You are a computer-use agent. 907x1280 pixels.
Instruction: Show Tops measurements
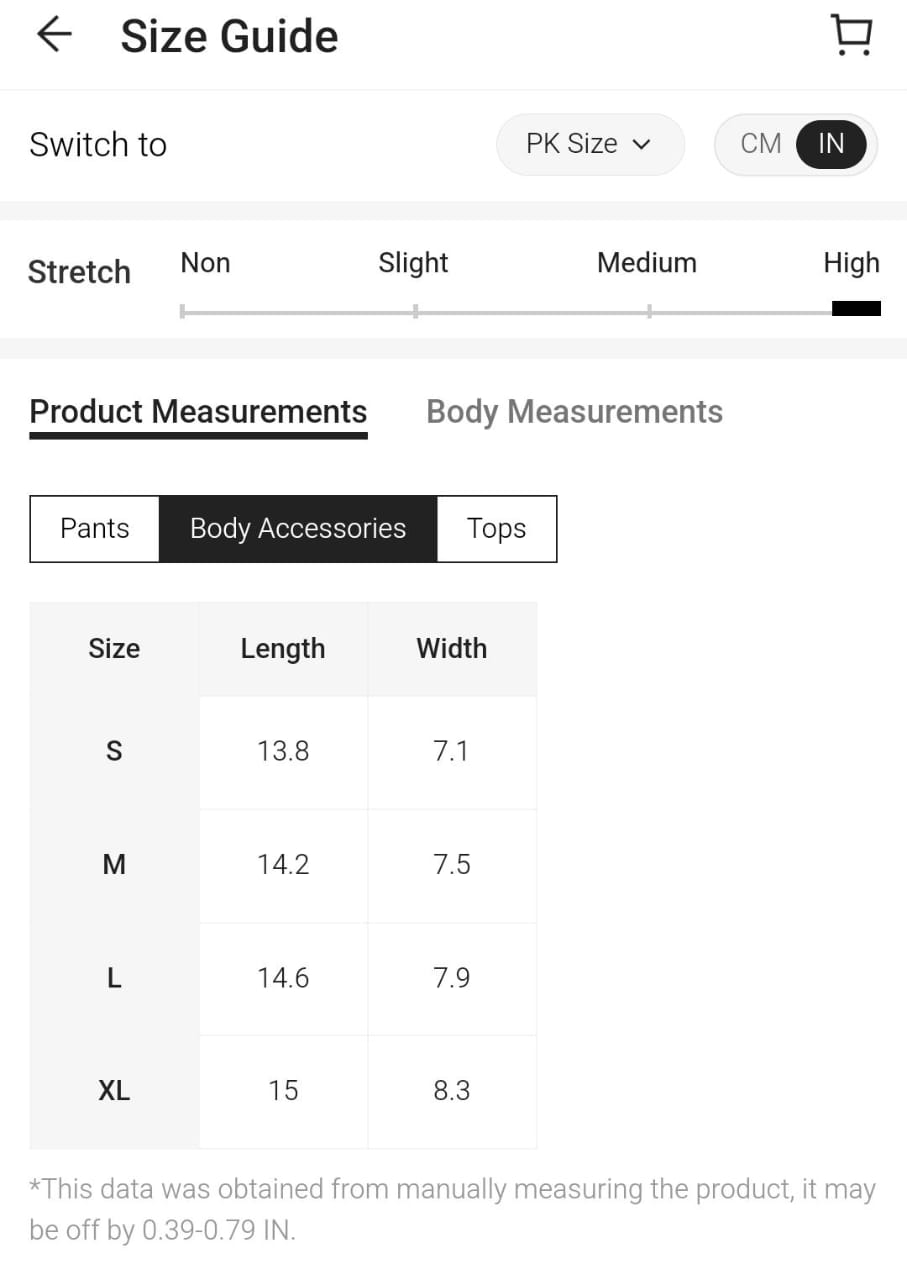click(x=496, y=528)
